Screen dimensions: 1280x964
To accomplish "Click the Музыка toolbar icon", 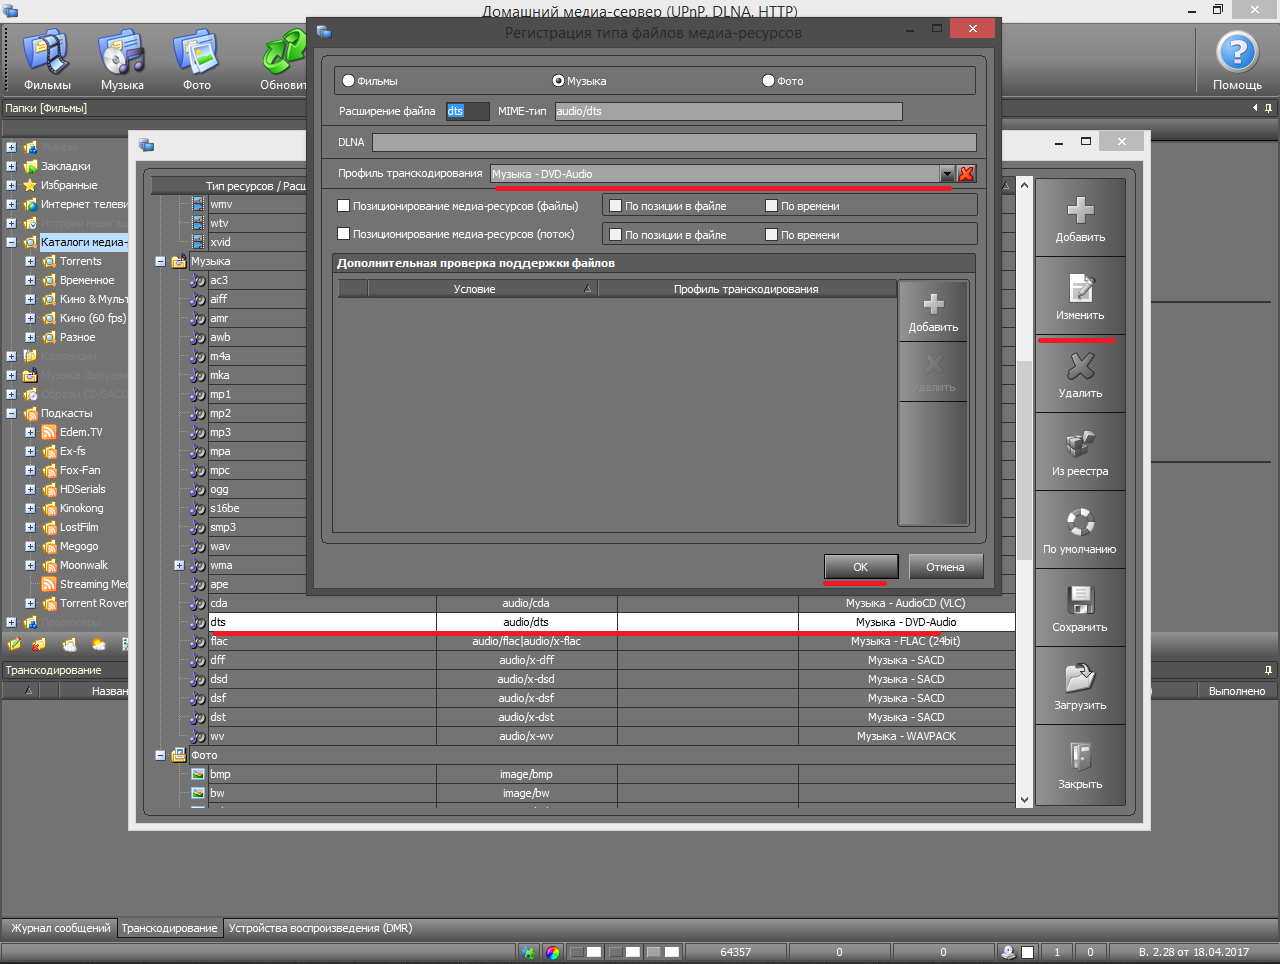I will point(122,60).
